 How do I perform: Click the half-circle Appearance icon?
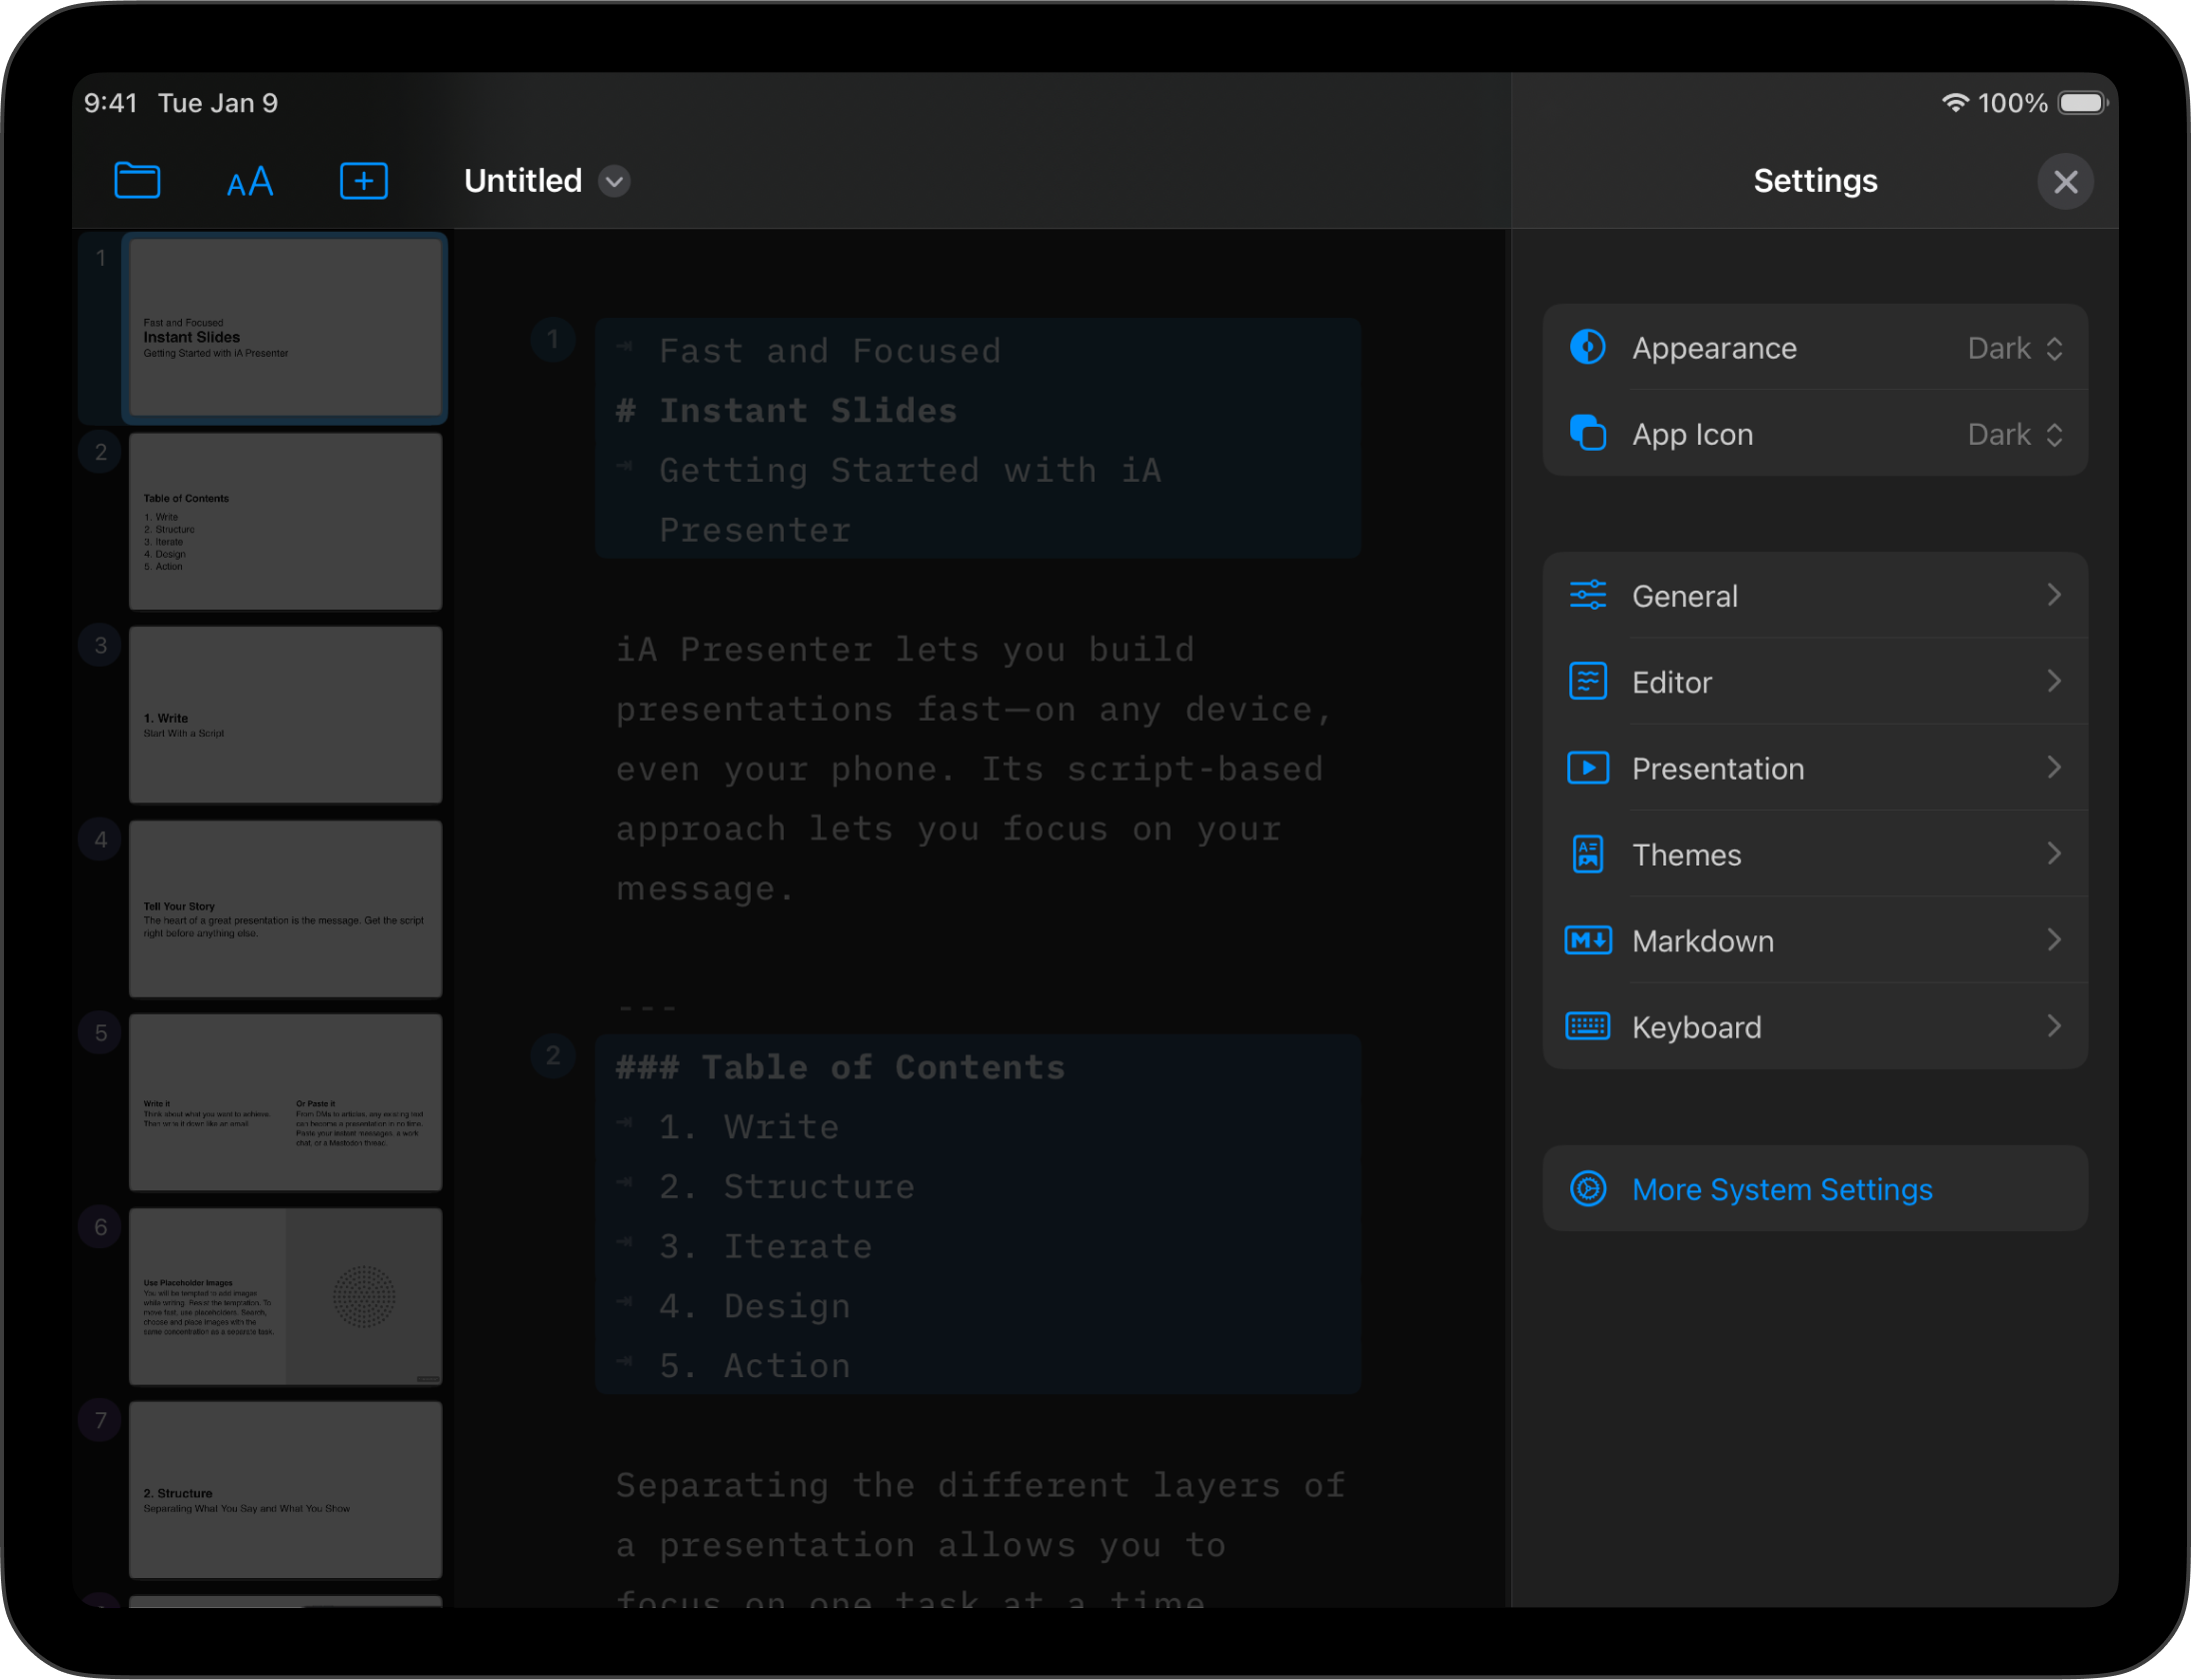tap(1587, 348)
